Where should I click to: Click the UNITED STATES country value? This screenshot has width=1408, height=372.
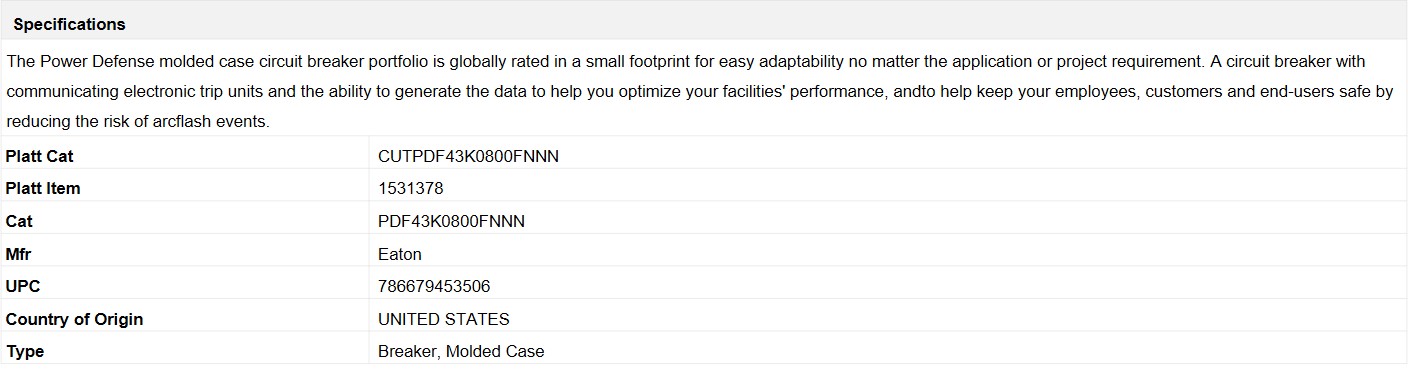coord(444,319)
